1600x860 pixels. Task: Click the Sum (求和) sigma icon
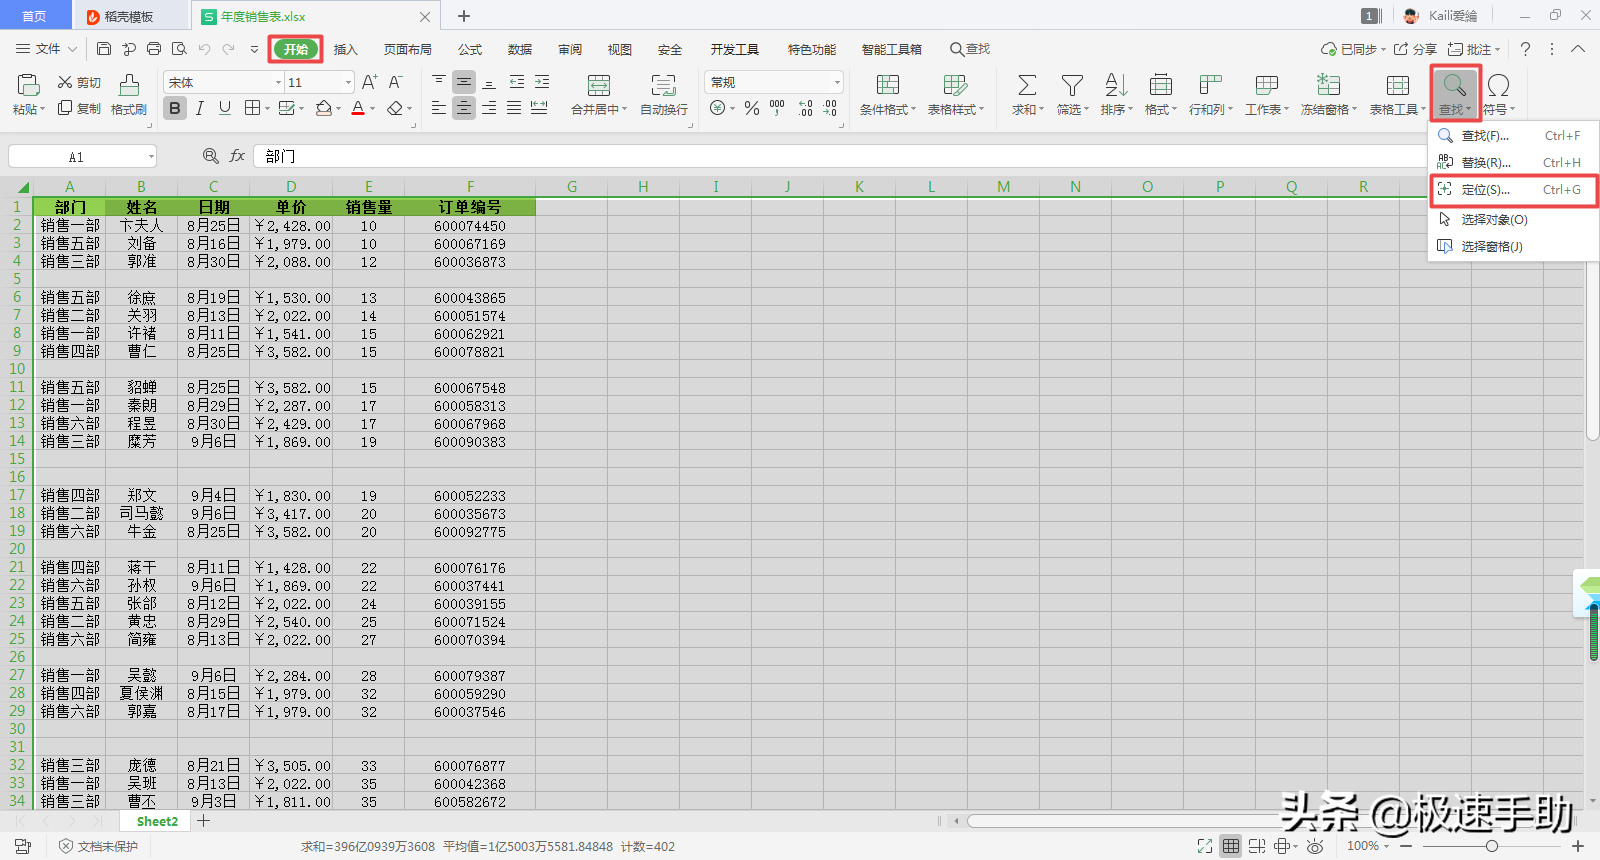(1027, 85)
